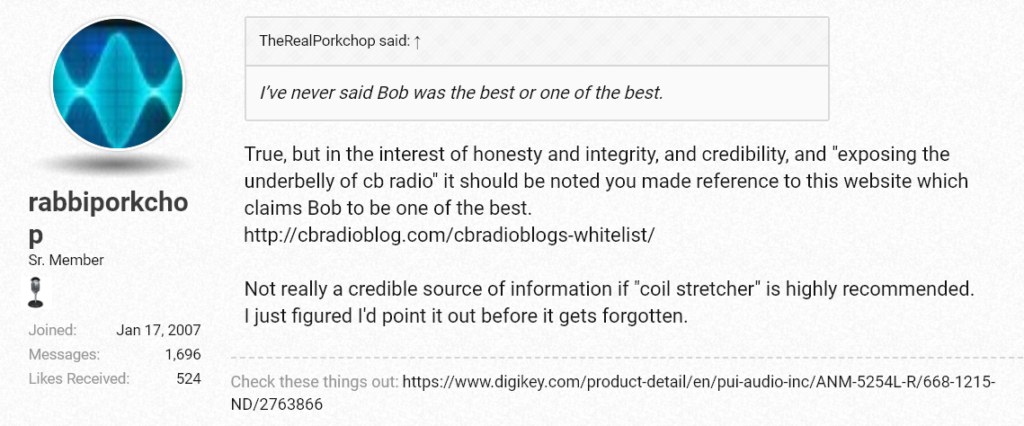Click the Sr. Member title label
1024x426 pixels.
click(x=66, y=260)
